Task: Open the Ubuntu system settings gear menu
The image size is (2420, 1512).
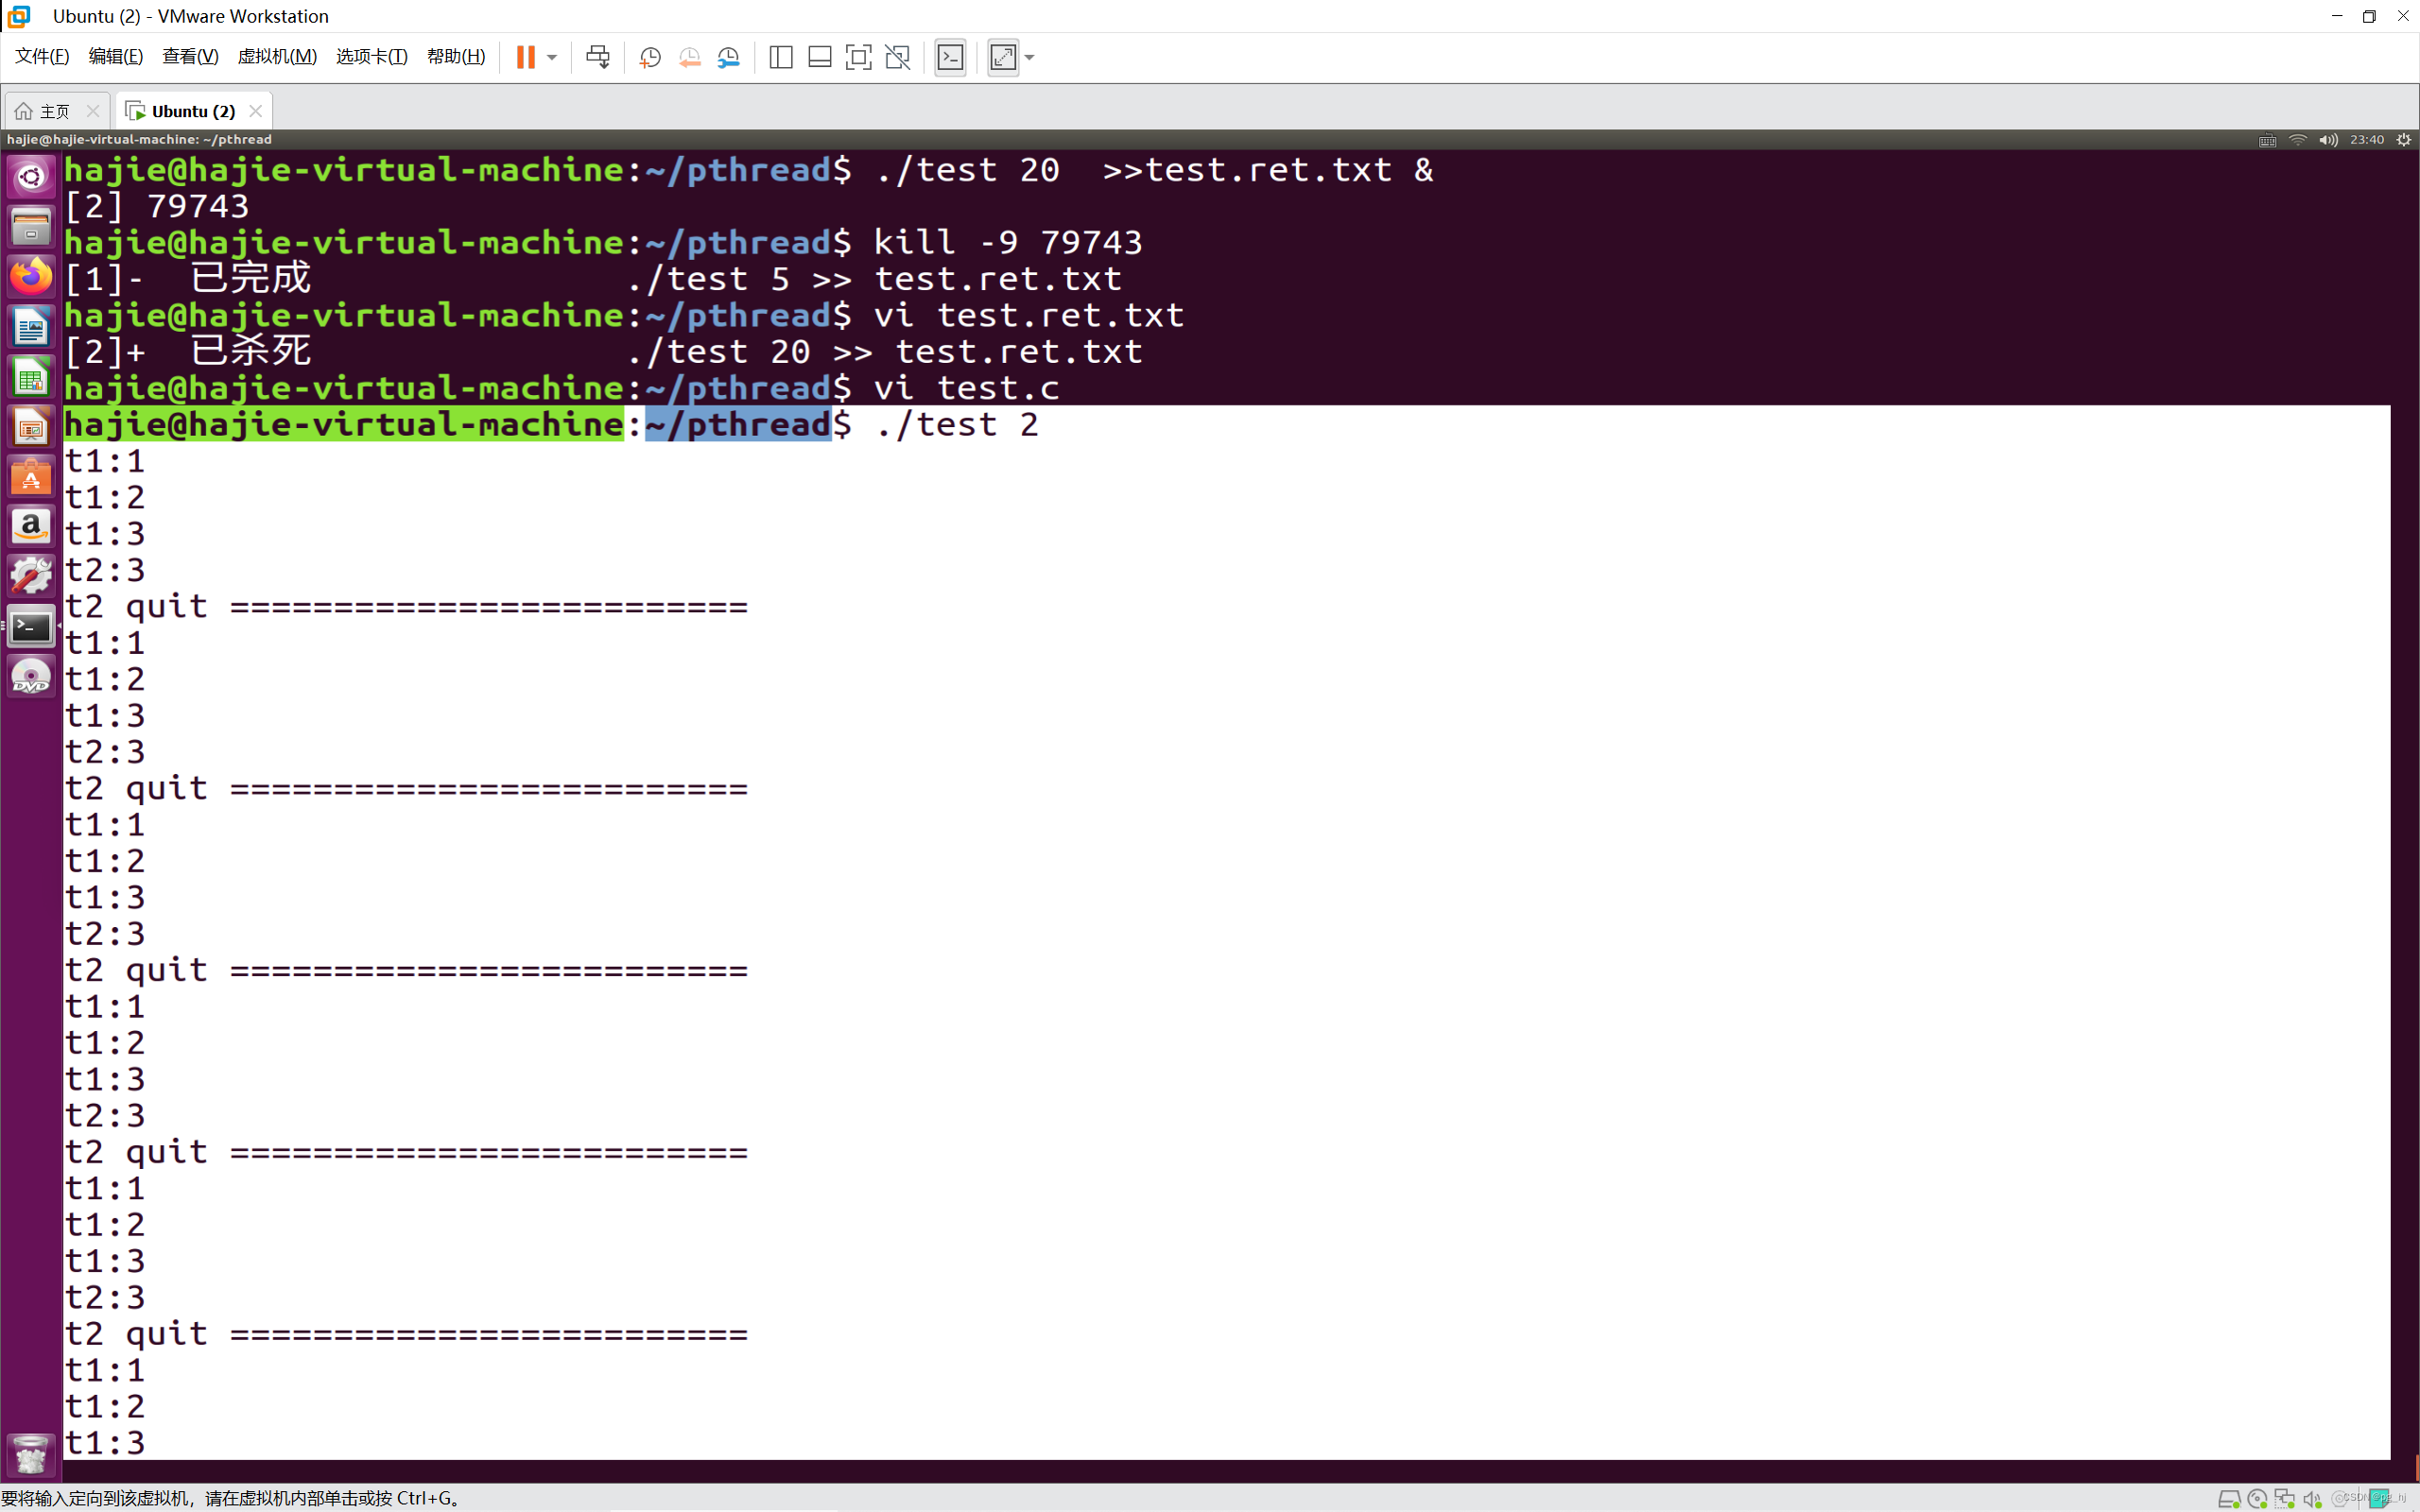Action: (2404, 140)
